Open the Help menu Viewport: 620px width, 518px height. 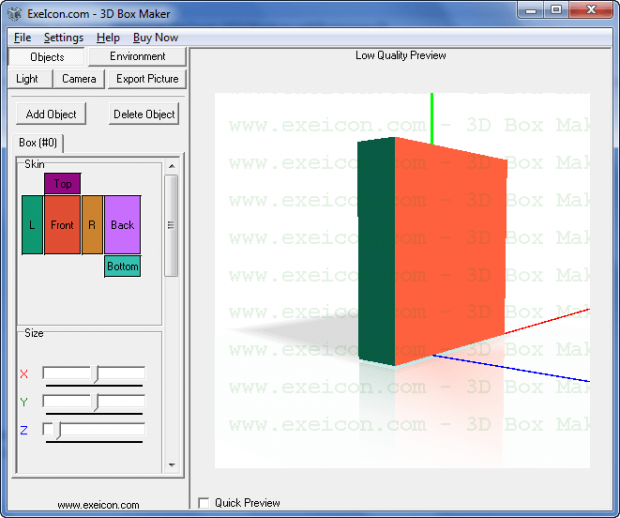pos(108,37)
